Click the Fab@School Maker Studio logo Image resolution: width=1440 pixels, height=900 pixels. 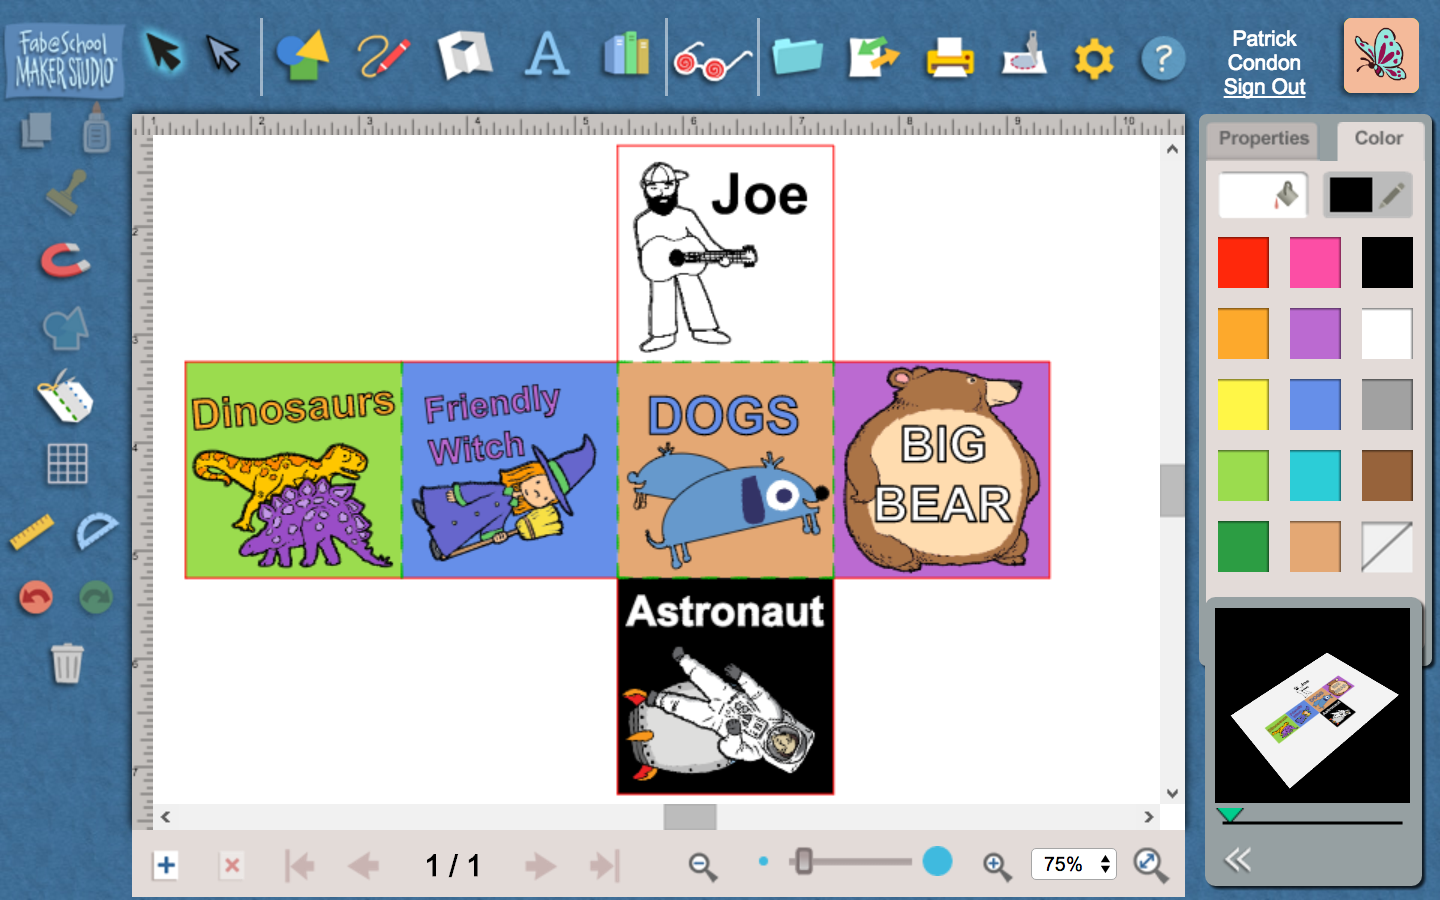(65, 61)
